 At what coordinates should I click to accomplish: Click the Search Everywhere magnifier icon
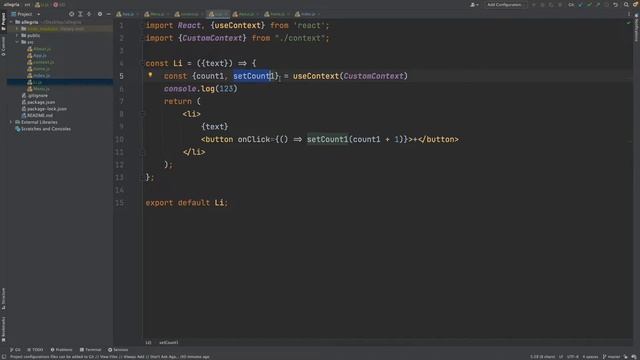tap(626, 4)
